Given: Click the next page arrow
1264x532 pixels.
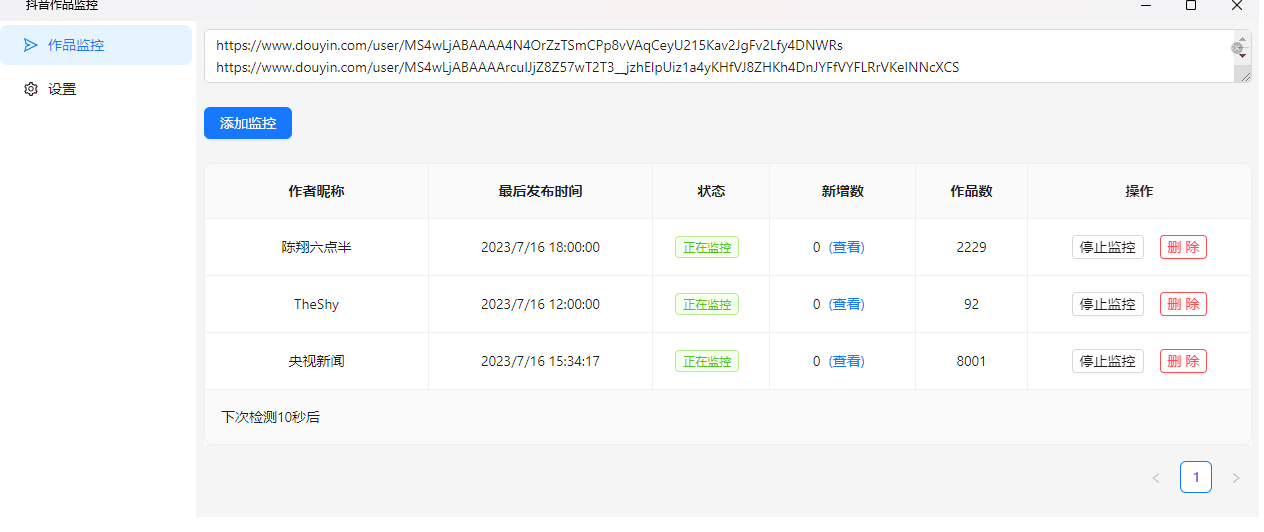Looking at the screenshot, I should 1236,478.
